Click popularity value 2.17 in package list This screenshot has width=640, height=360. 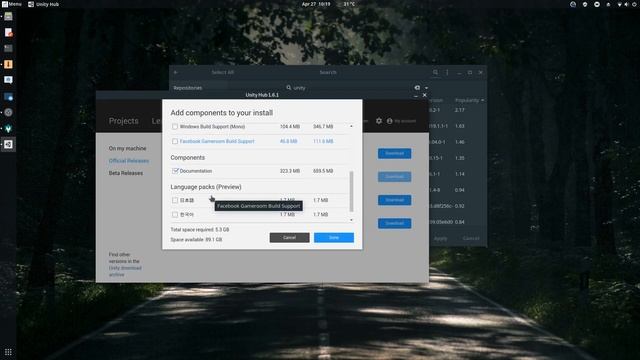(x=460, y=110)
